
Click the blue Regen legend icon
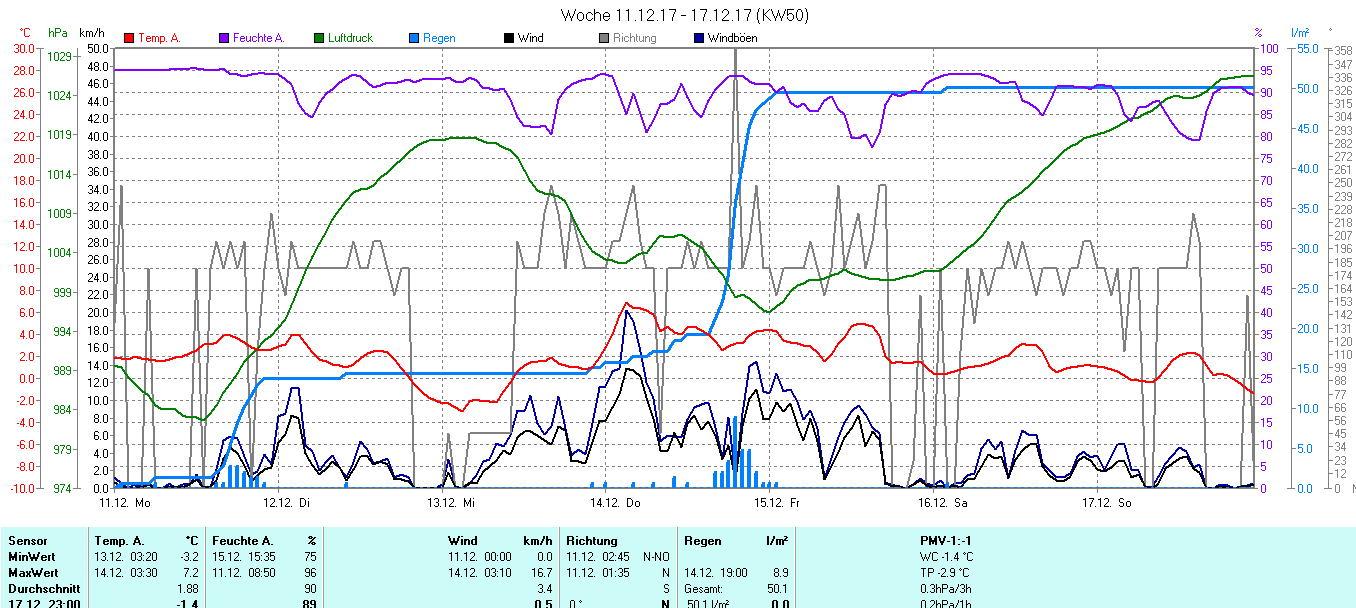pos(414,39)
